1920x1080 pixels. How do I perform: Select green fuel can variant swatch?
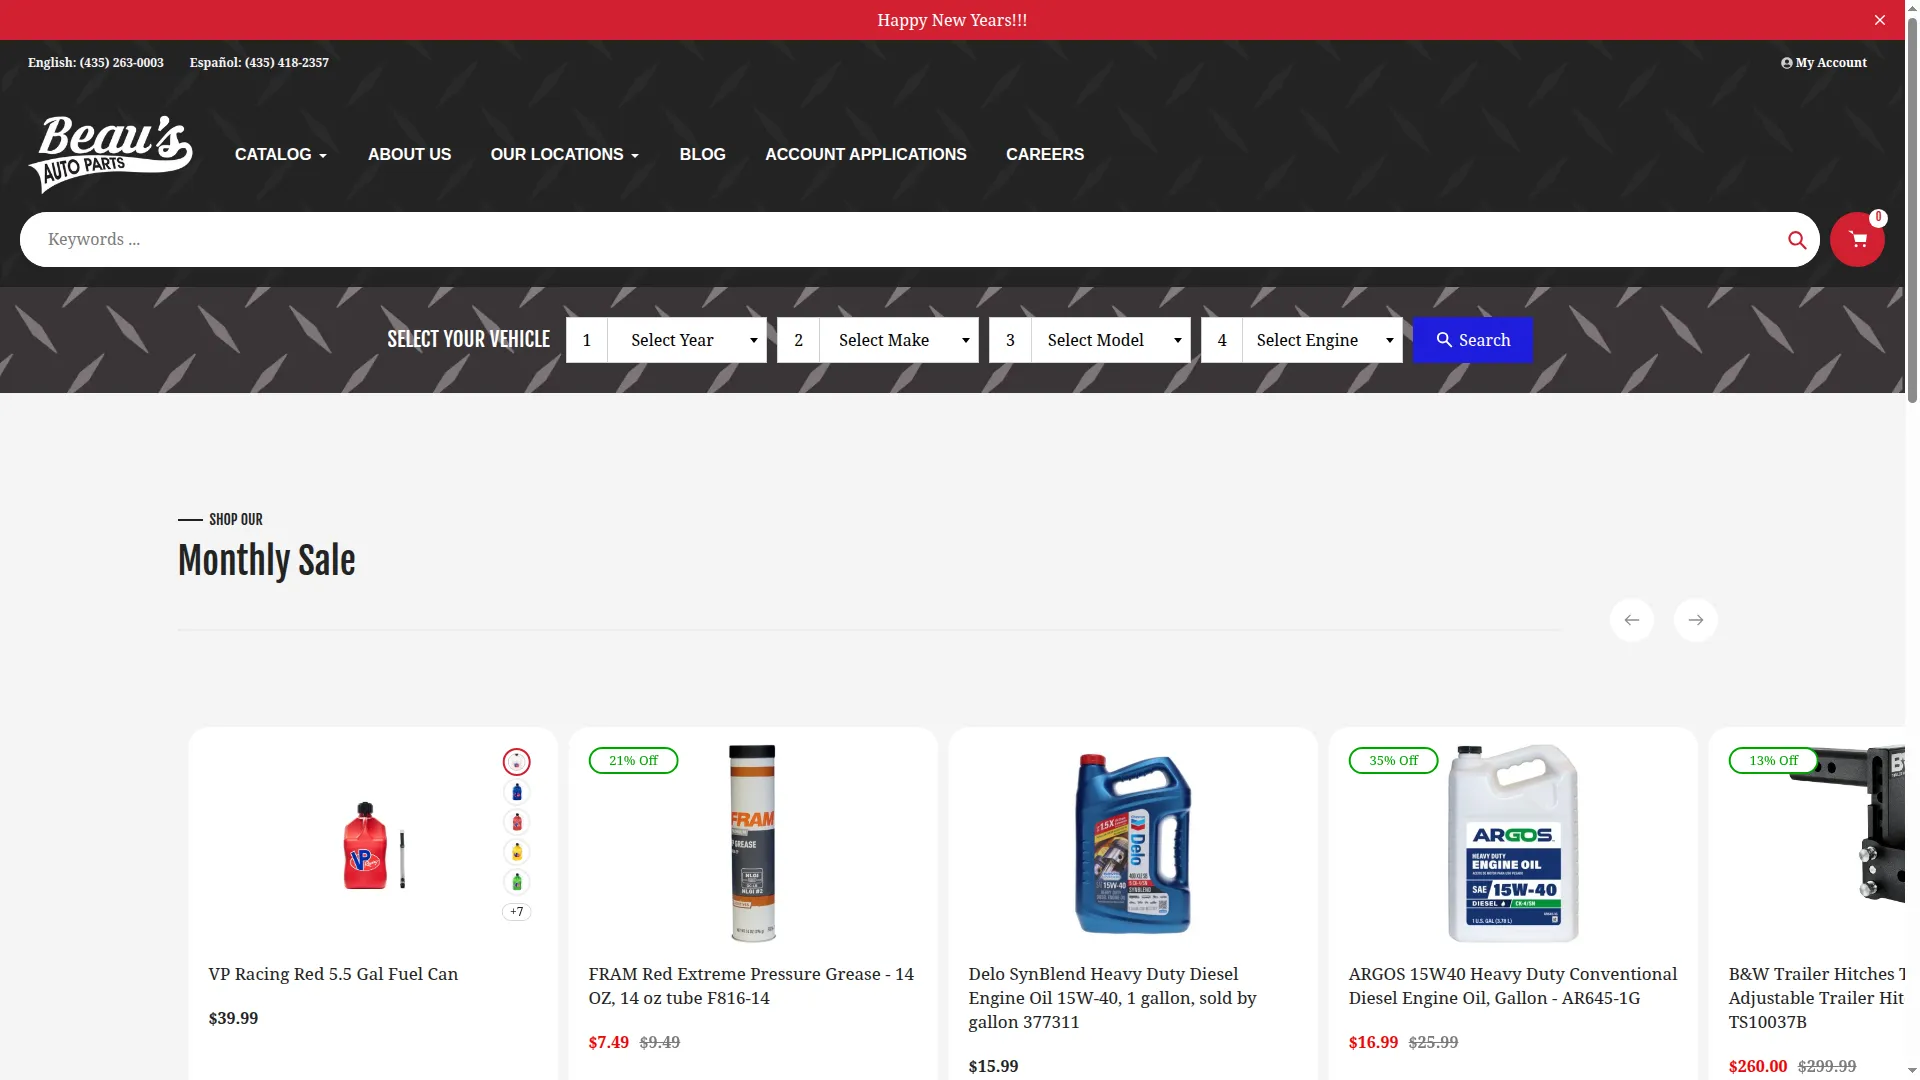[517, 882]
